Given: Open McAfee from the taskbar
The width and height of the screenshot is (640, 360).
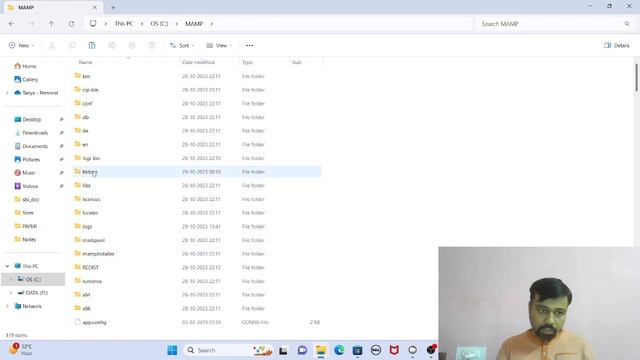Looking at the screenshot, I should 394,350.
